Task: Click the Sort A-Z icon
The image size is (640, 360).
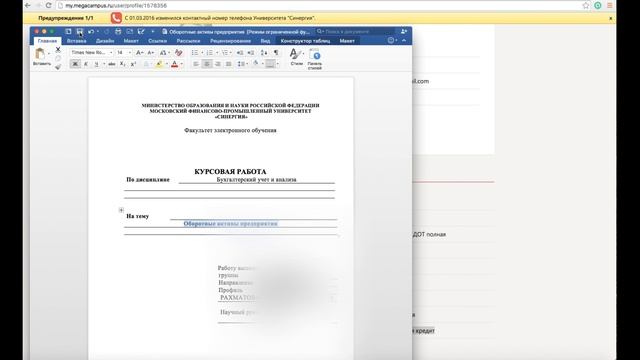Action: coord(264,53)
